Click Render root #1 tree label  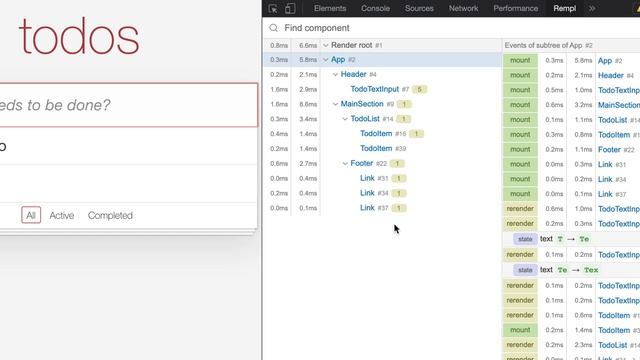coord(356,45)
